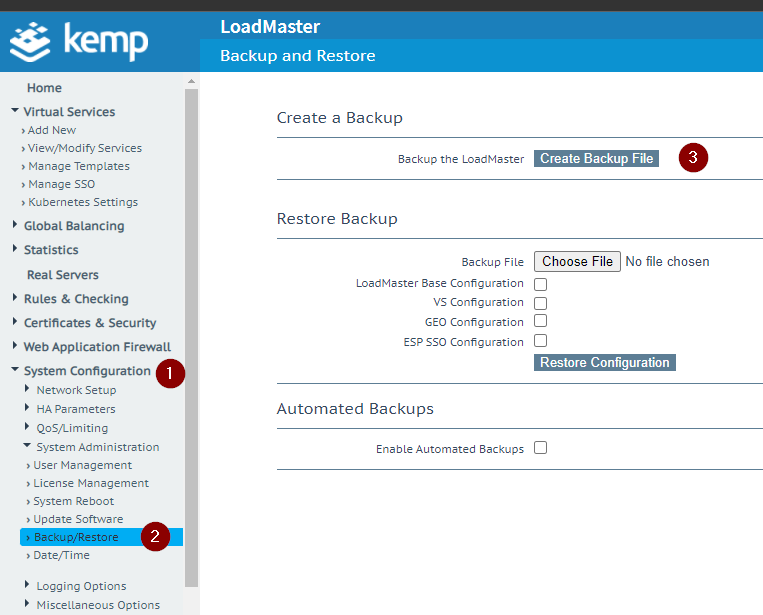This screenshot has width=763, height=615.
Task: Click System Configuration menu label
Action: 87,371
